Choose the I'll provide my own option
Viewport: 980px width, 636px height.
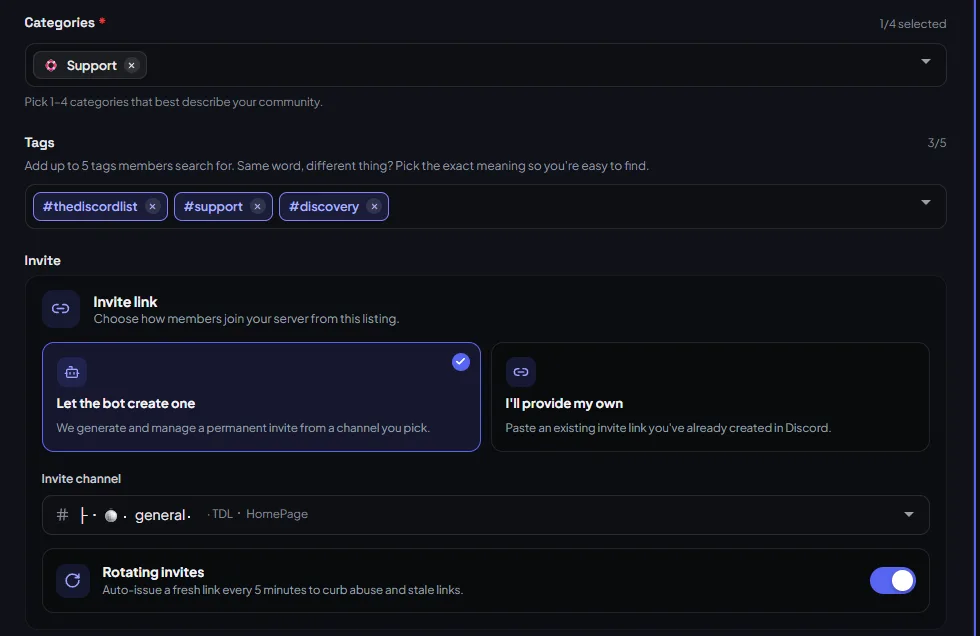click(710, 397)
